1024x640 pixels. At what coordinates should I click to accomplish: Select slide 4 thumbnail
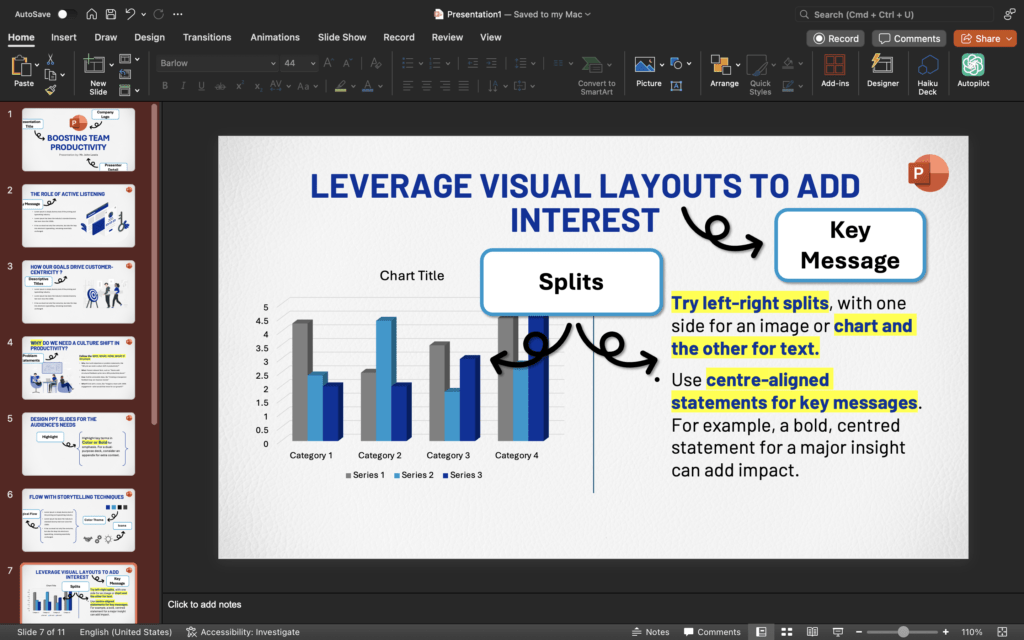click(78, 368)
